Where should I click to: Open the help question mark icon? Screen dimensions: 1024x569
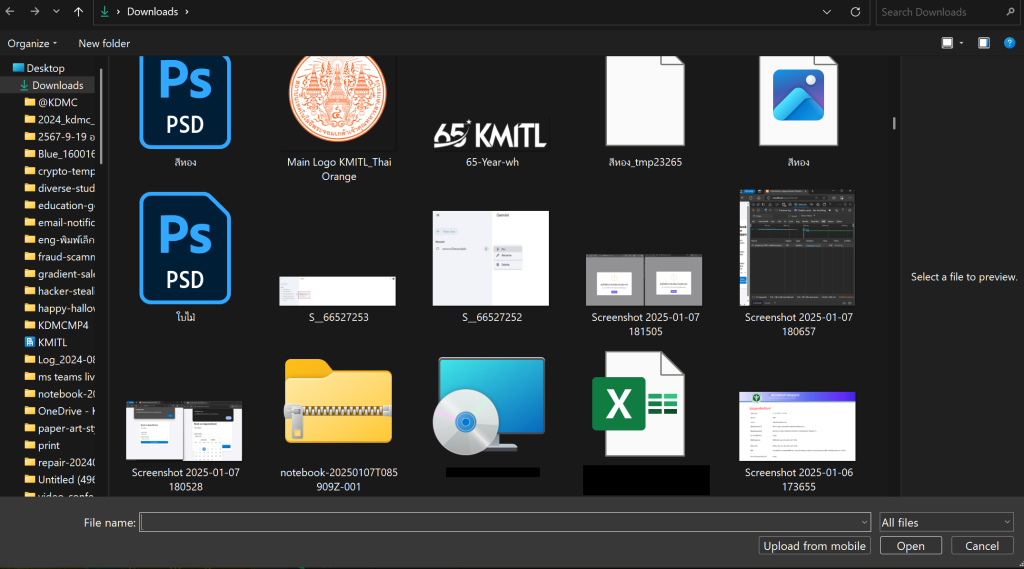[x=1009, y=43]
